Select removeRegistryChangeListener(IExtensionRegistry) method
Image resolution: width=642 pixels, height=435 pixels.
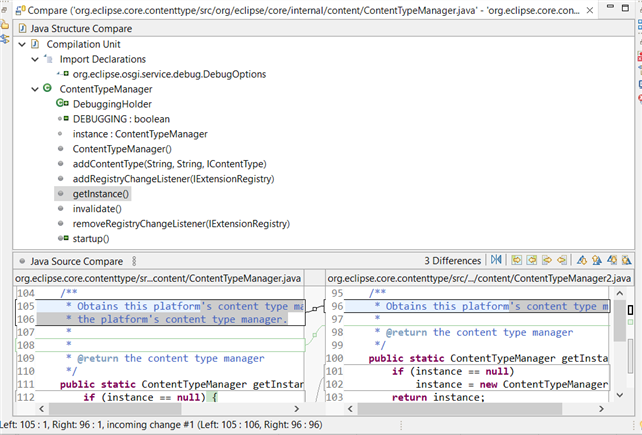click(181, 224)
